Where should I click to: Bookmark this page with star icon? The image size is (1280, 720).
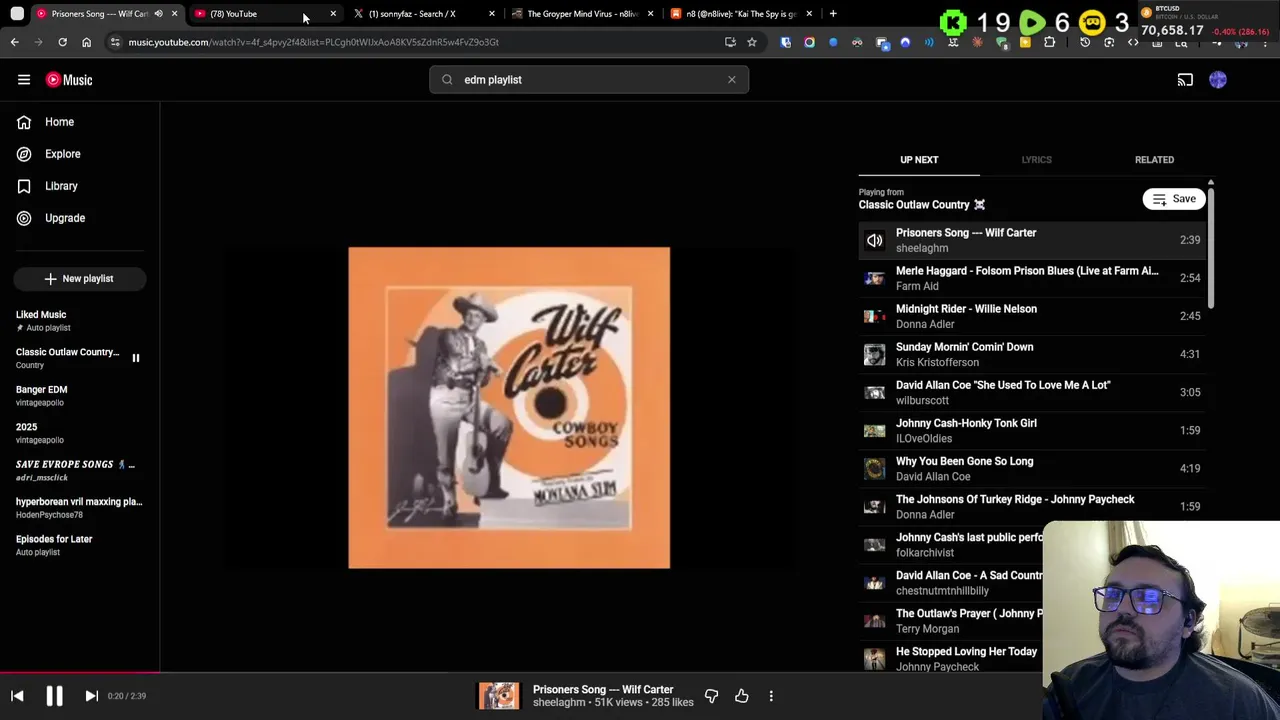point(752,42)
